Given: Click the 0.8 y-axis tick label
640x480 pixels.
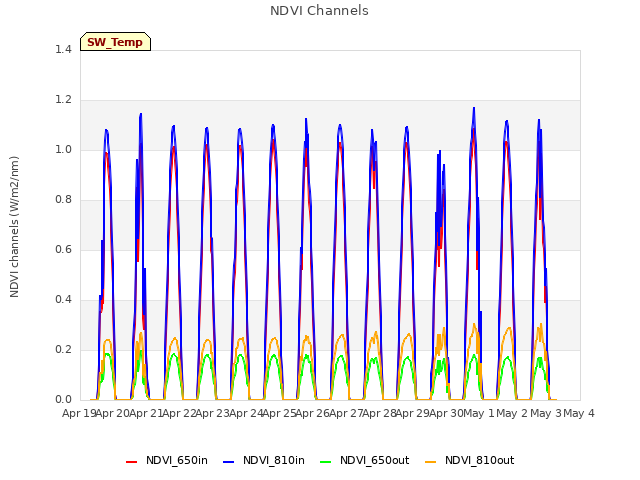Looking at the screenshot, I should [63, 200].
